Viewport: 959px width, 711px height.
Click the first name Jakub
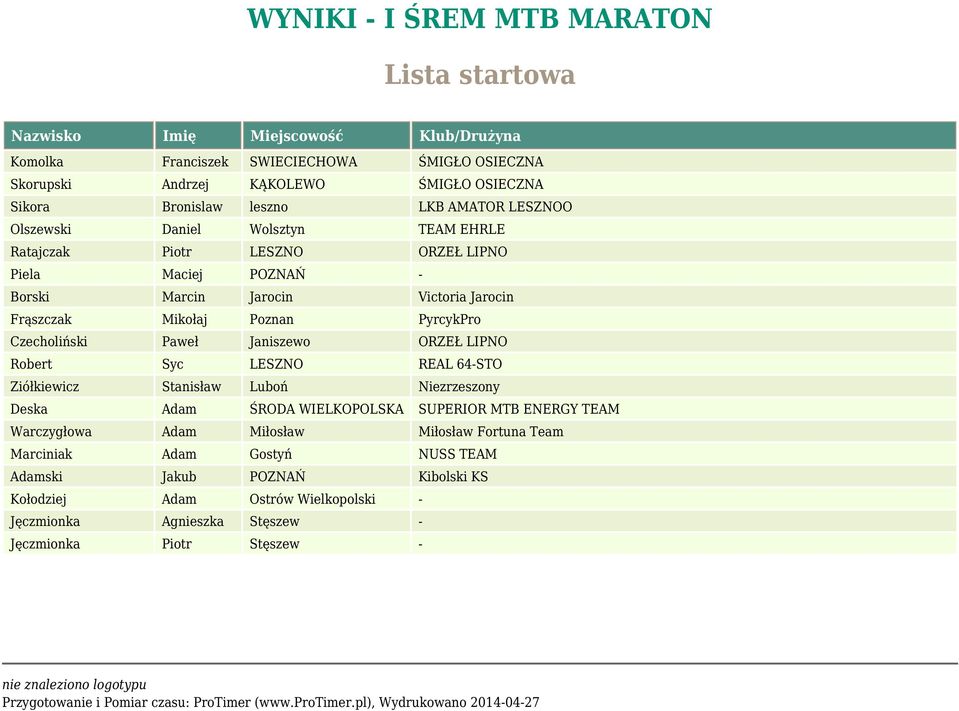(179, 477)
